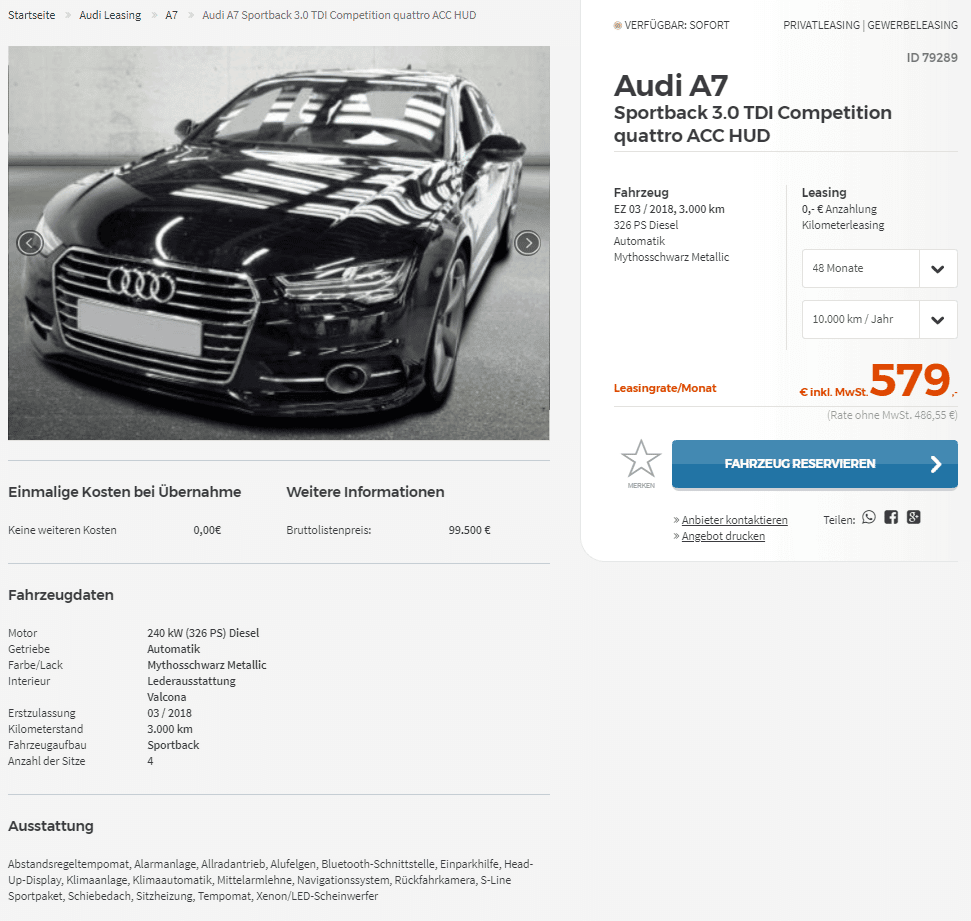Viewport: 971px width, 921px height.
Task: Click the Einmalige Kosten bei Übernahme heading
Action: click(124, 492)
